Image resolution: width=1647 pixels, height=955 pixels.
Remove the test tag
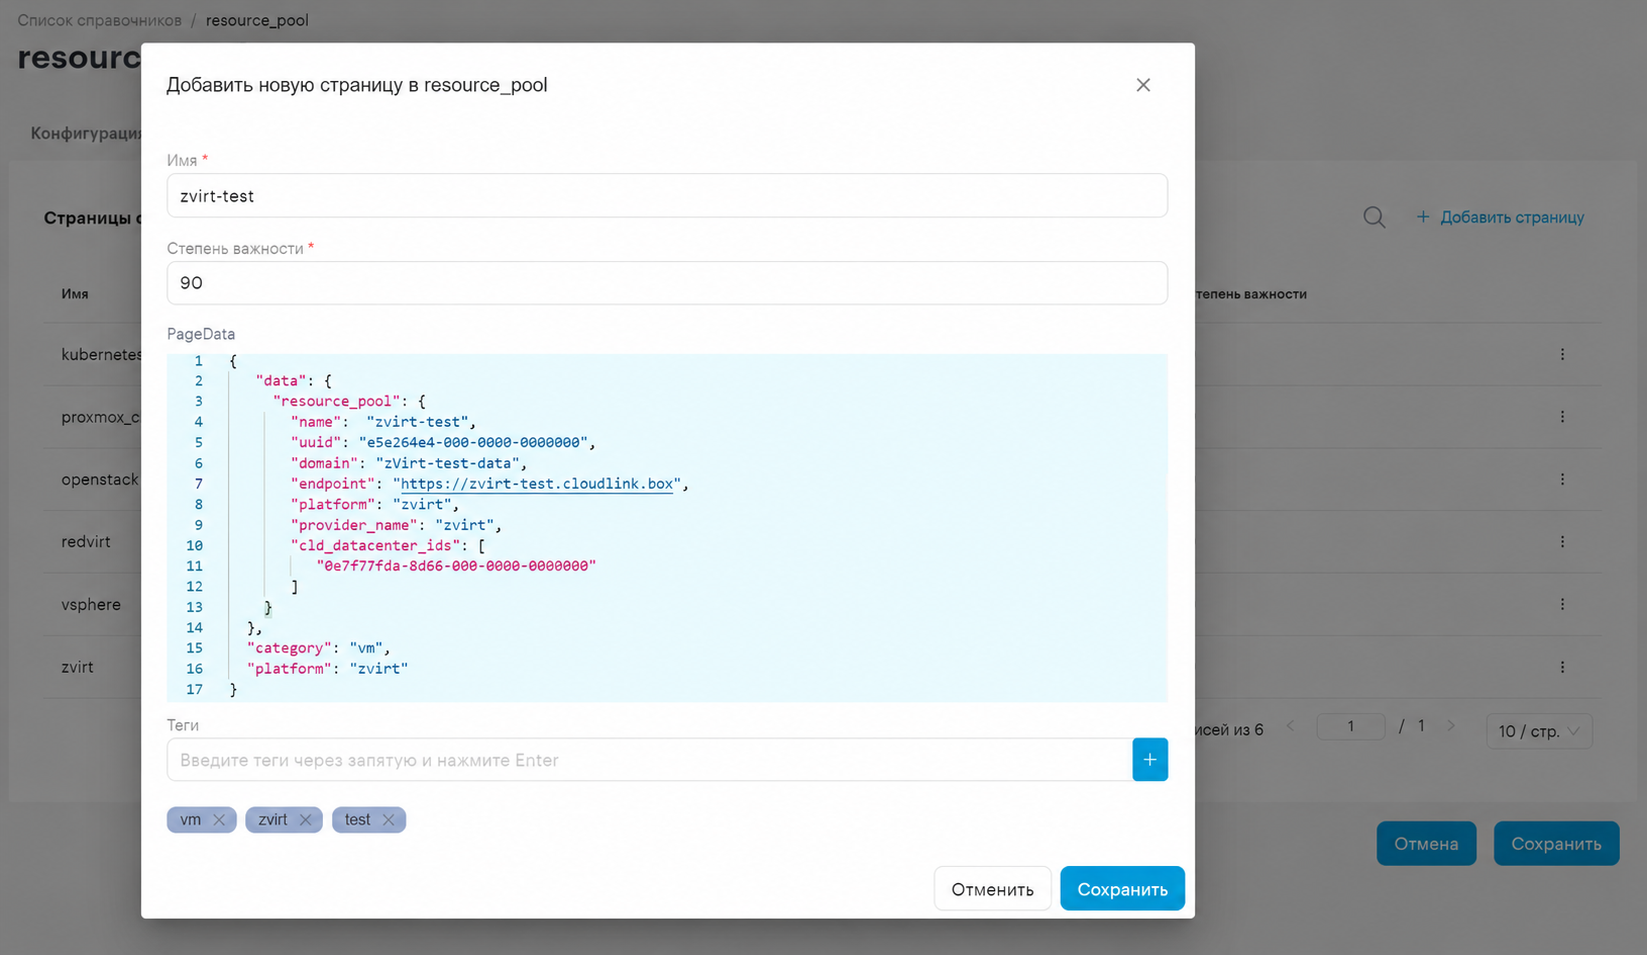pyautogui.click(x=389, y=820)
